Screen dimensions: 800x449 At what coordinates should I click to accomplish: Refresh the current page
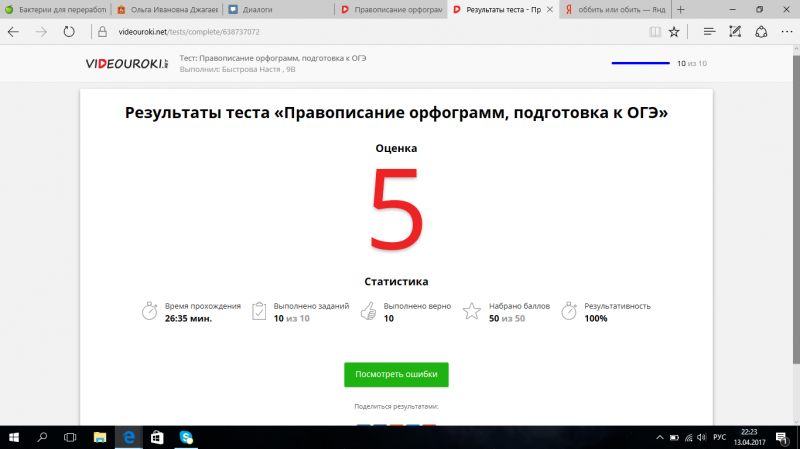[68, 31]
